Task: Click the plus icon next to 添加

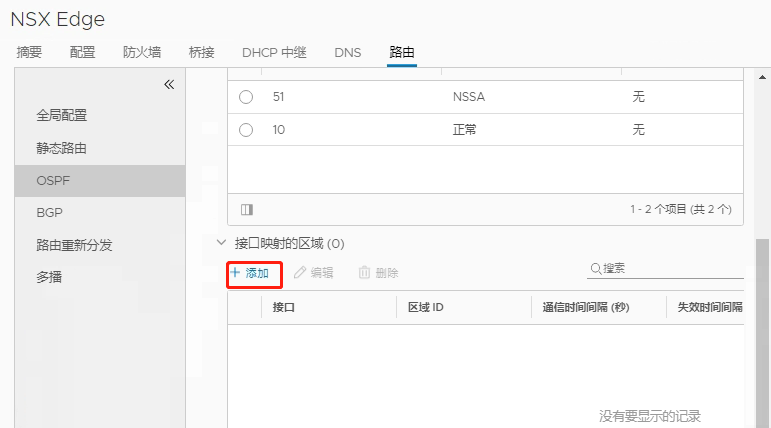Action: point(235,273)
